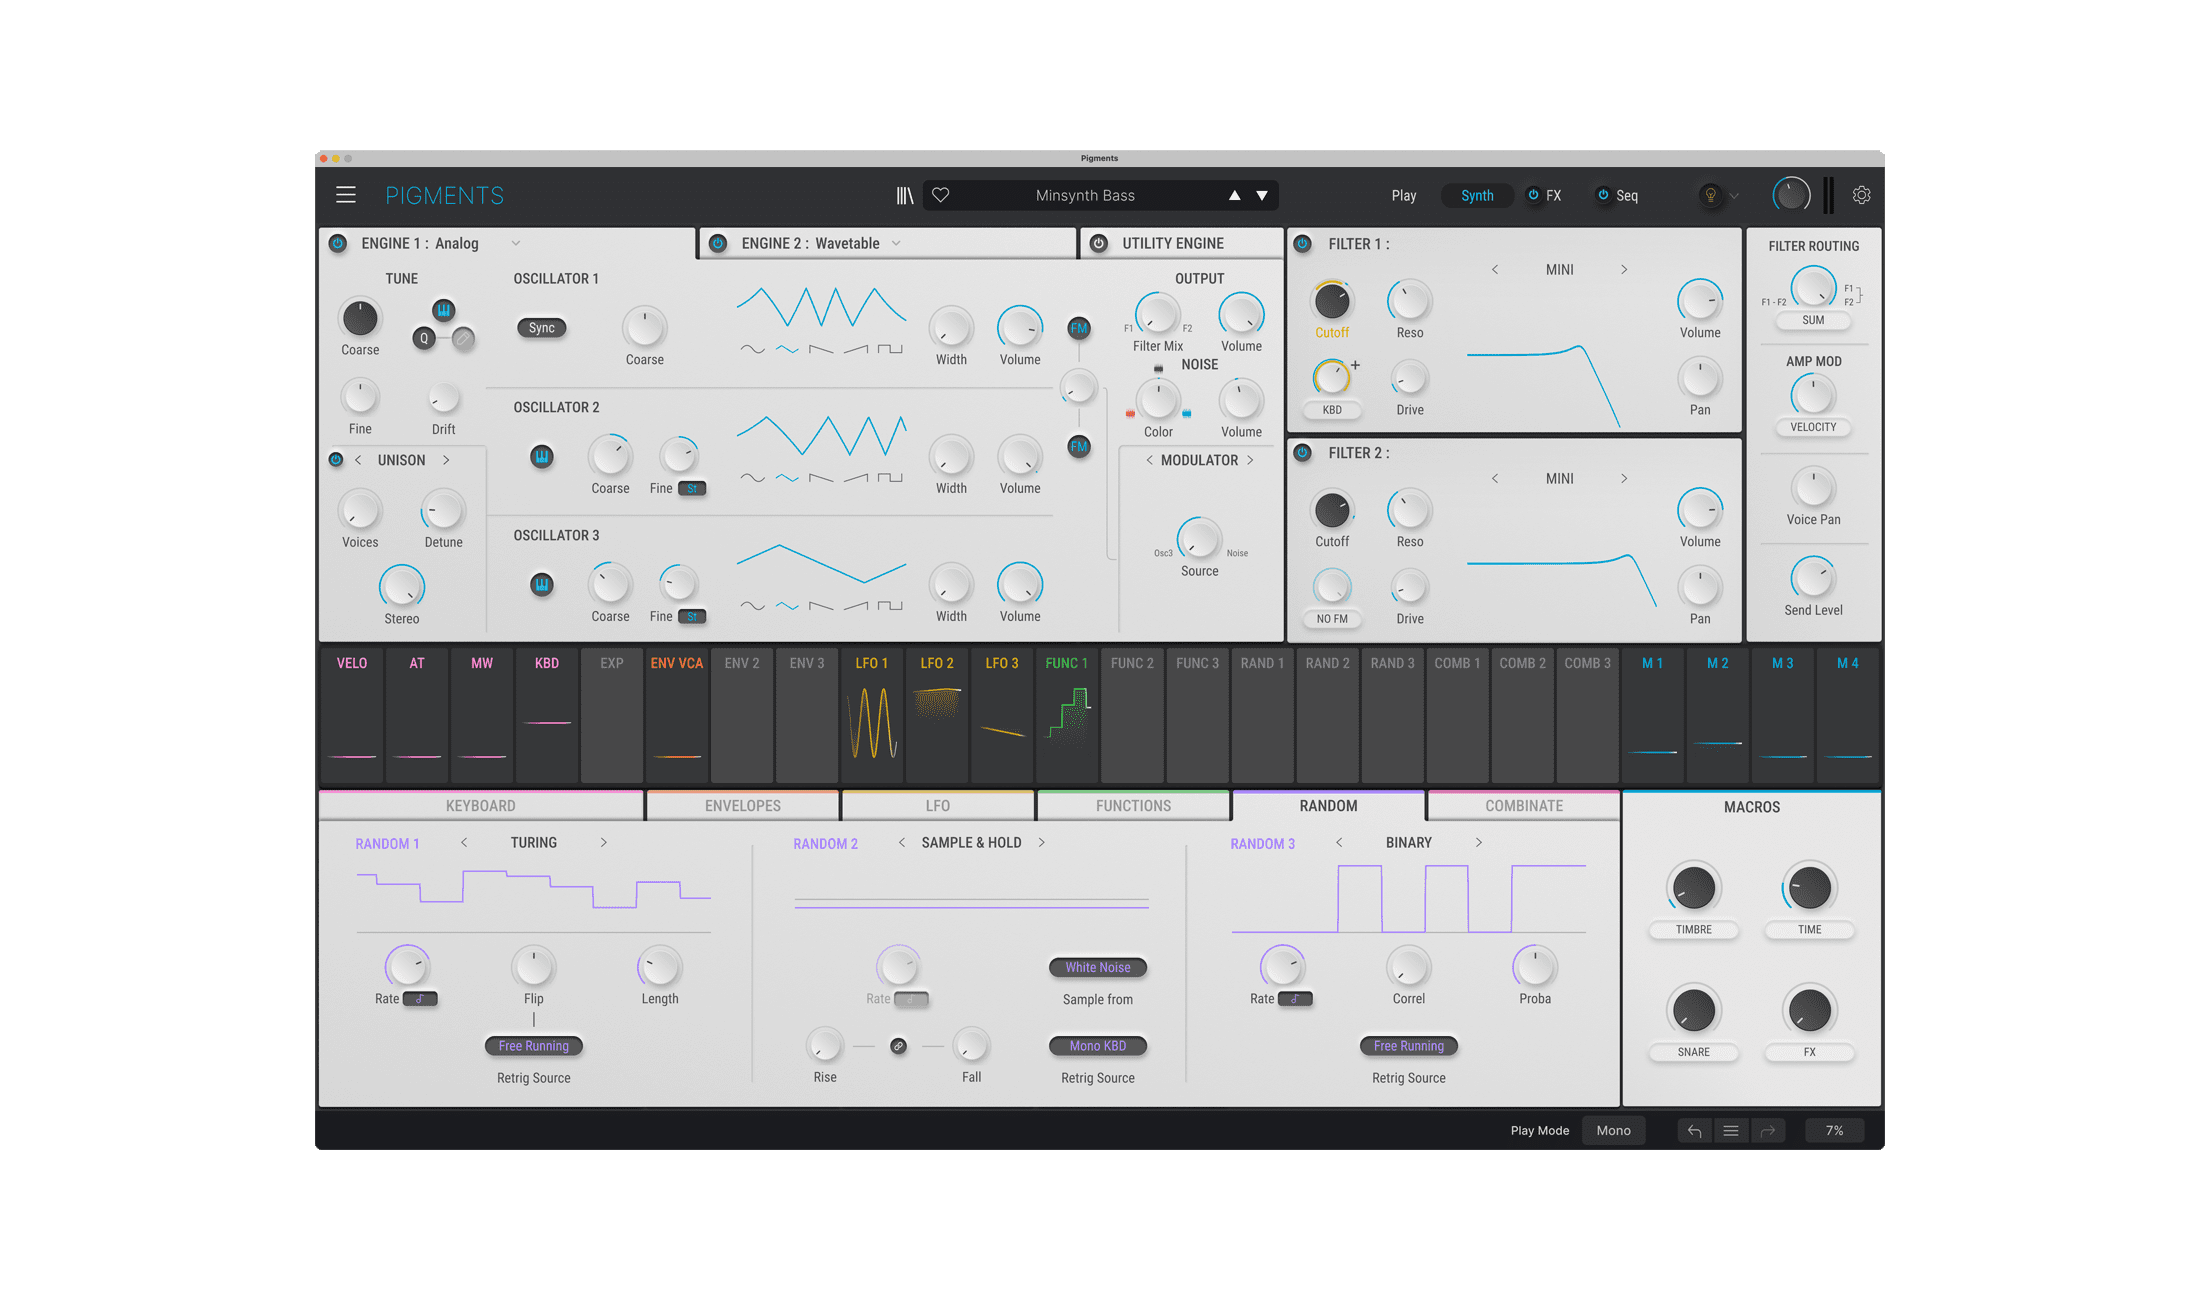Open the history list icon at bottom right
2200x1300 pixels.
(1731, 1130)
